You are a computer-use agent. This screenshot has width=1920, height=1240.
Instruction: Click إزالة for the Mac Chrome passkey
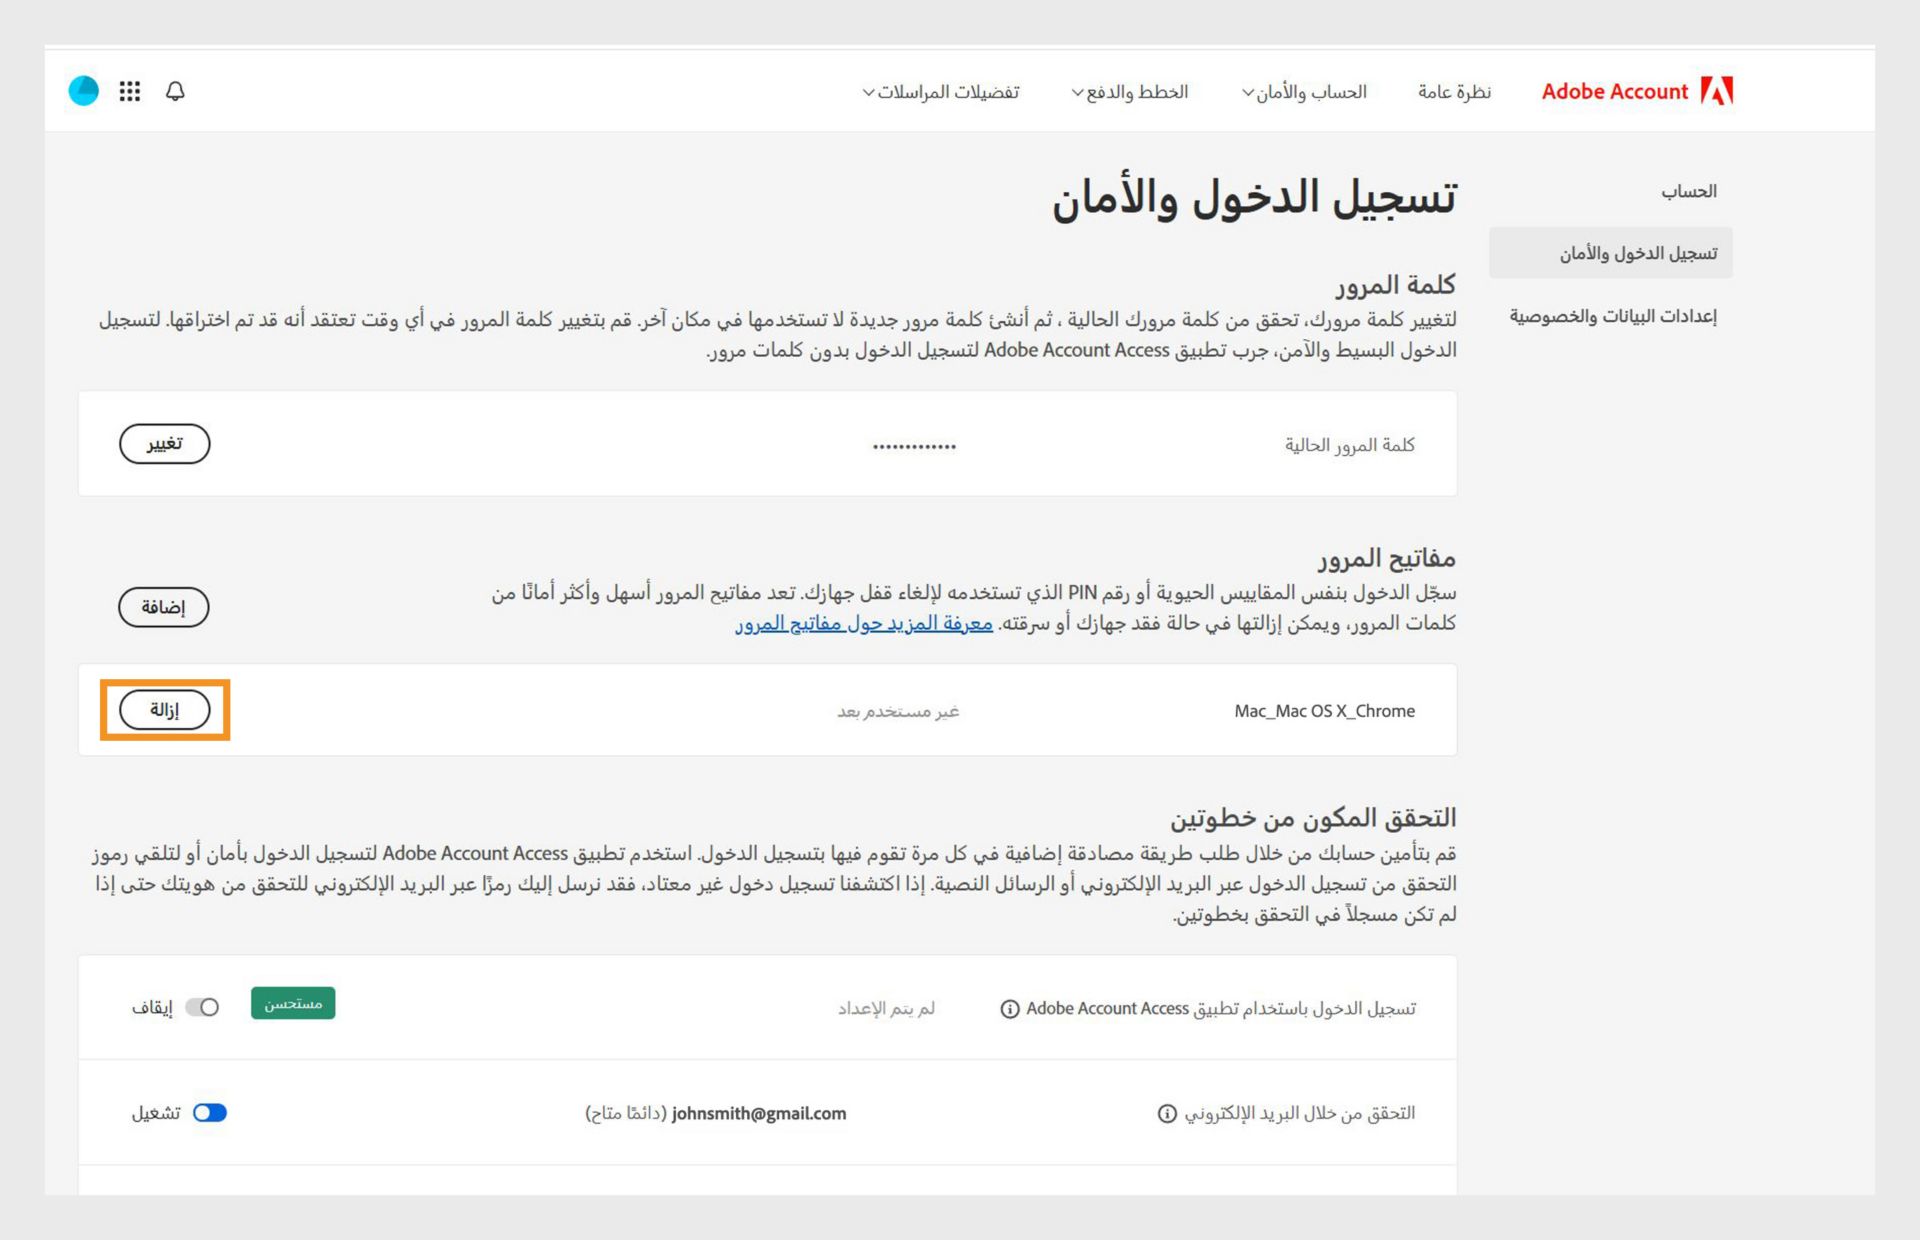point(164,710)
